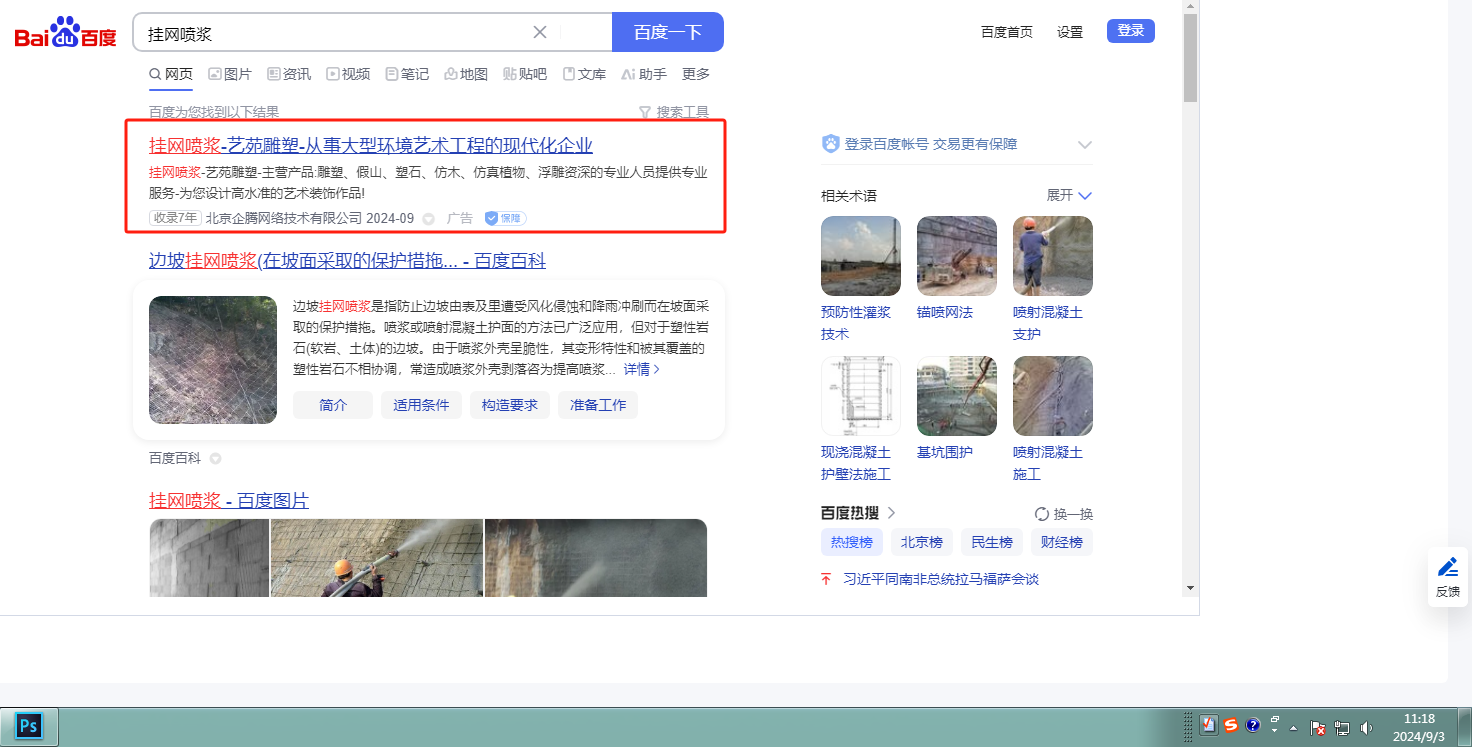Screen dimensions: 1472x747
Task: Open the 挂网喷浆 - 百度图片 result
Action: (x=229, y=500)
